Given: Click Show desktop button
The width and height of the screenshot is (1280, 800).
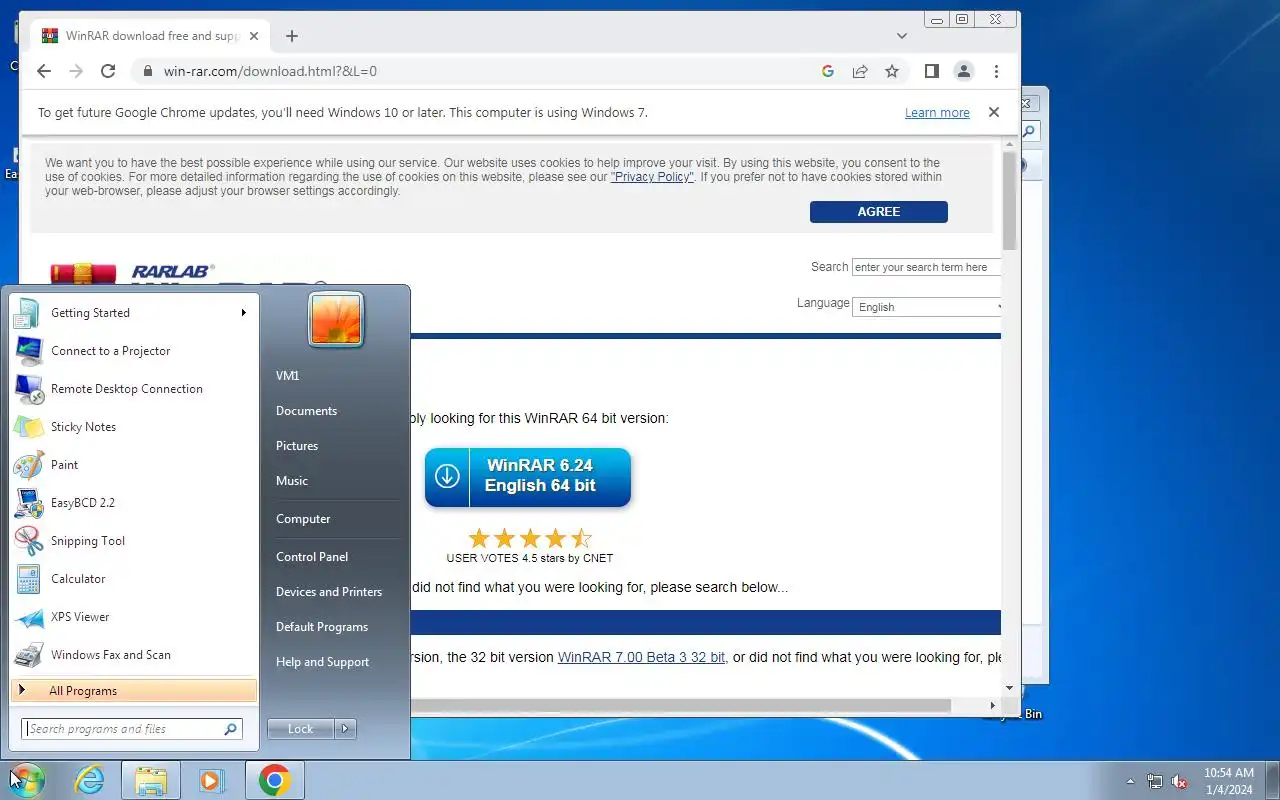Looking at the screenshot, I should (x=1272, y=781).
